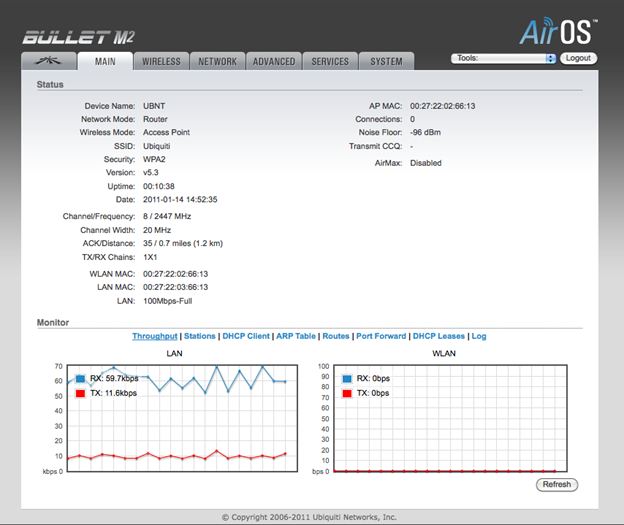624x525 pixels.
Task: Show the Routes monitor
Action: tap(336, 336)
